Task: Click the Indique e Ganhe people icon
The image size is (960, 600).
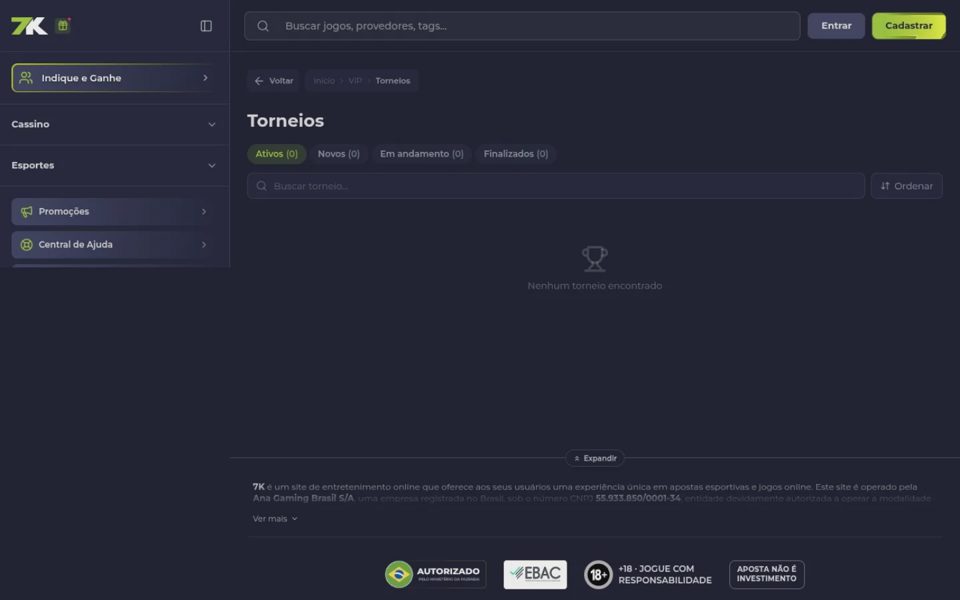Action: (x=26, y=78)
